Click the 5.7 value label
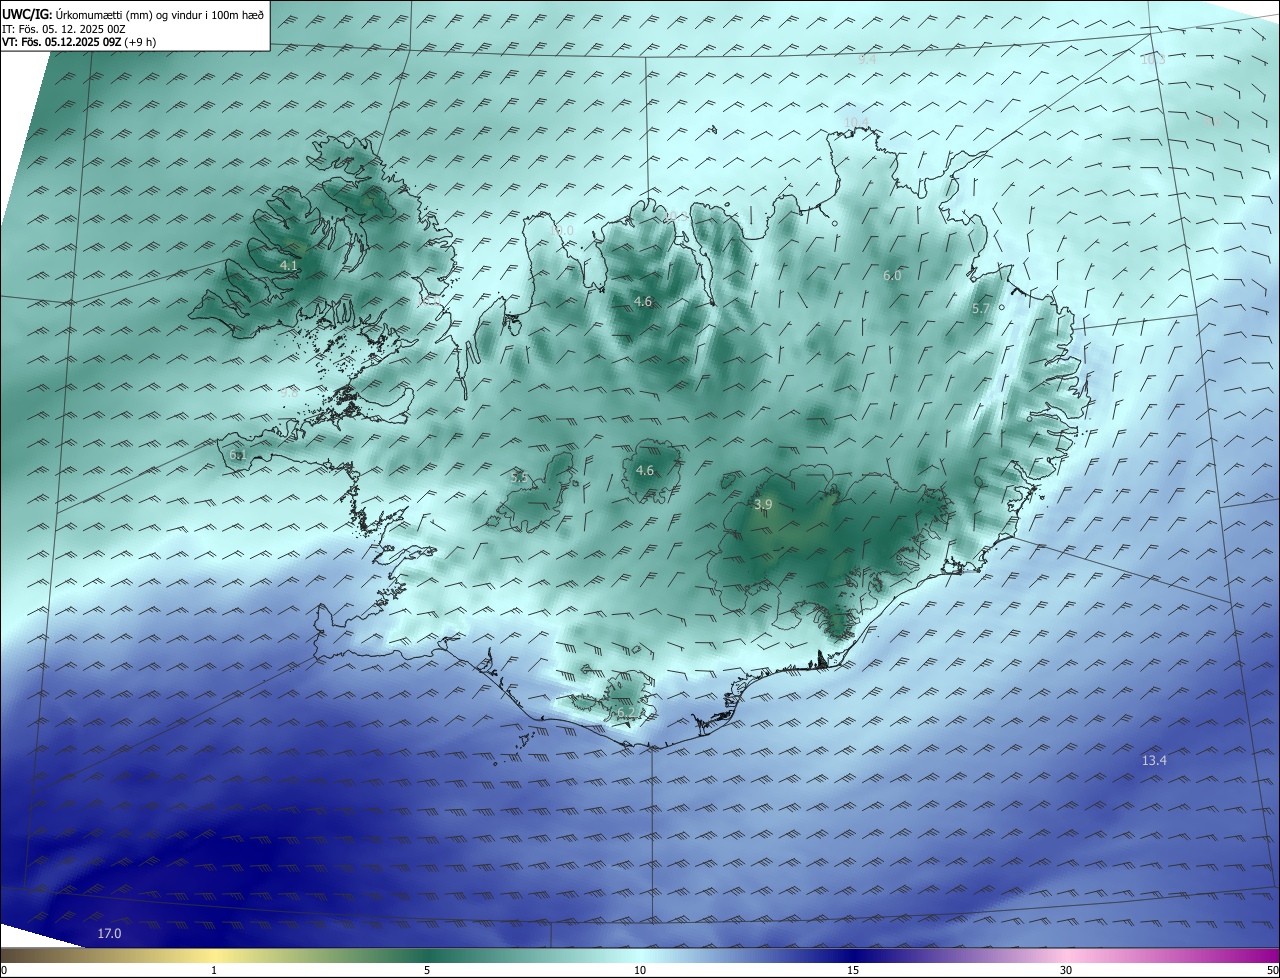The image size is (1280, 978). tap(980, 310)
